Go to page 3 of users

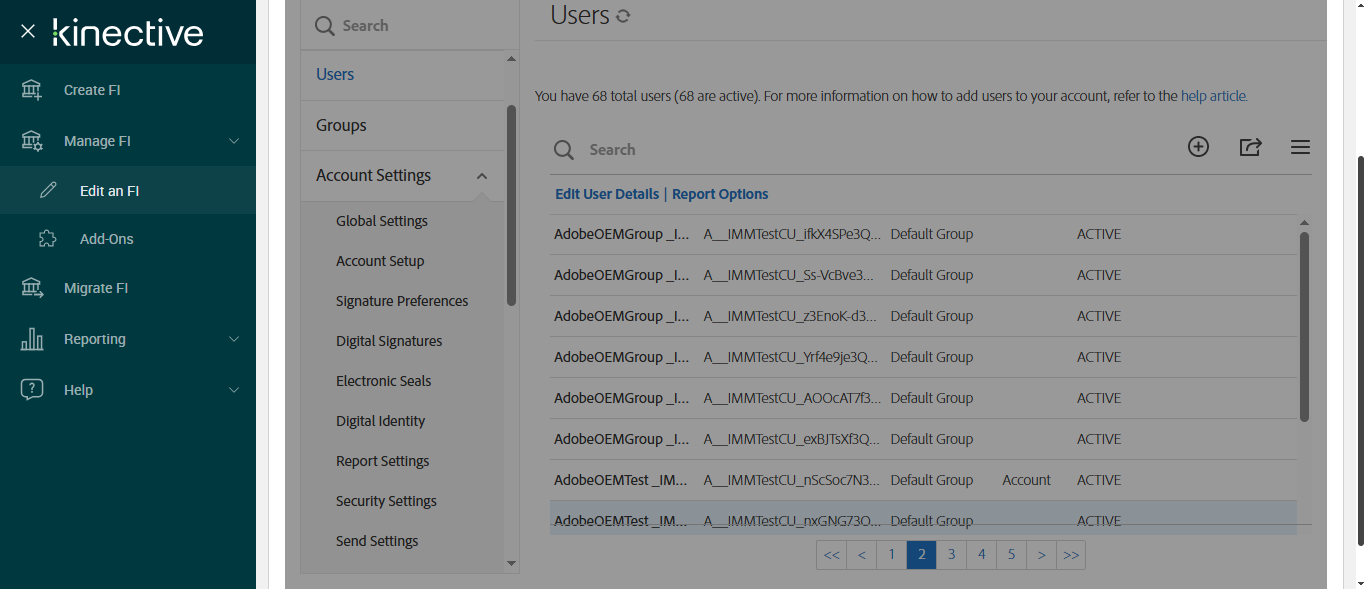click(x=951, y=555)
